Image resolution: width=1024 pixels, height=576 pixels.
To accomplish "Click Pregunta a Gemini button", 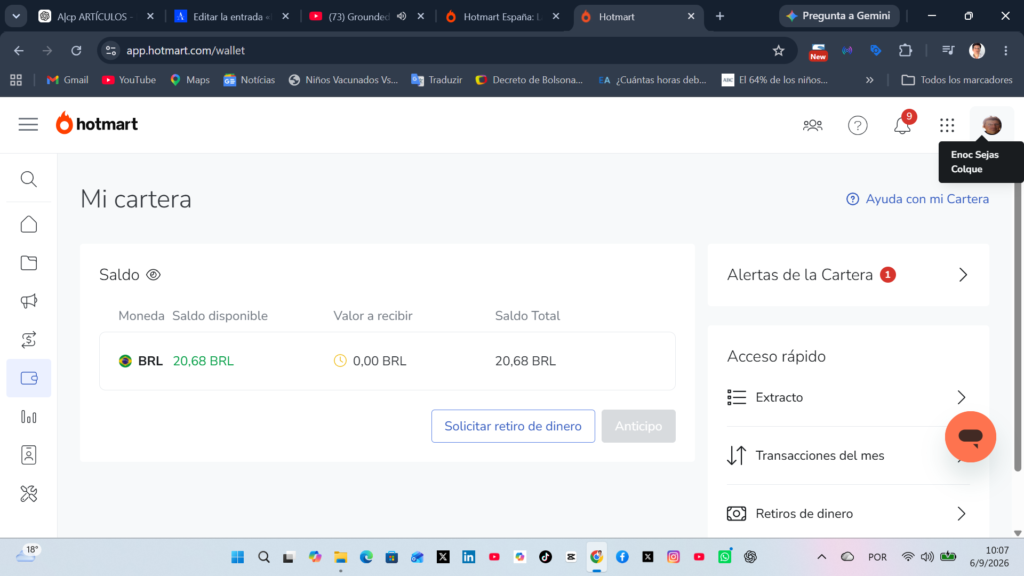I will click(839, 16).
